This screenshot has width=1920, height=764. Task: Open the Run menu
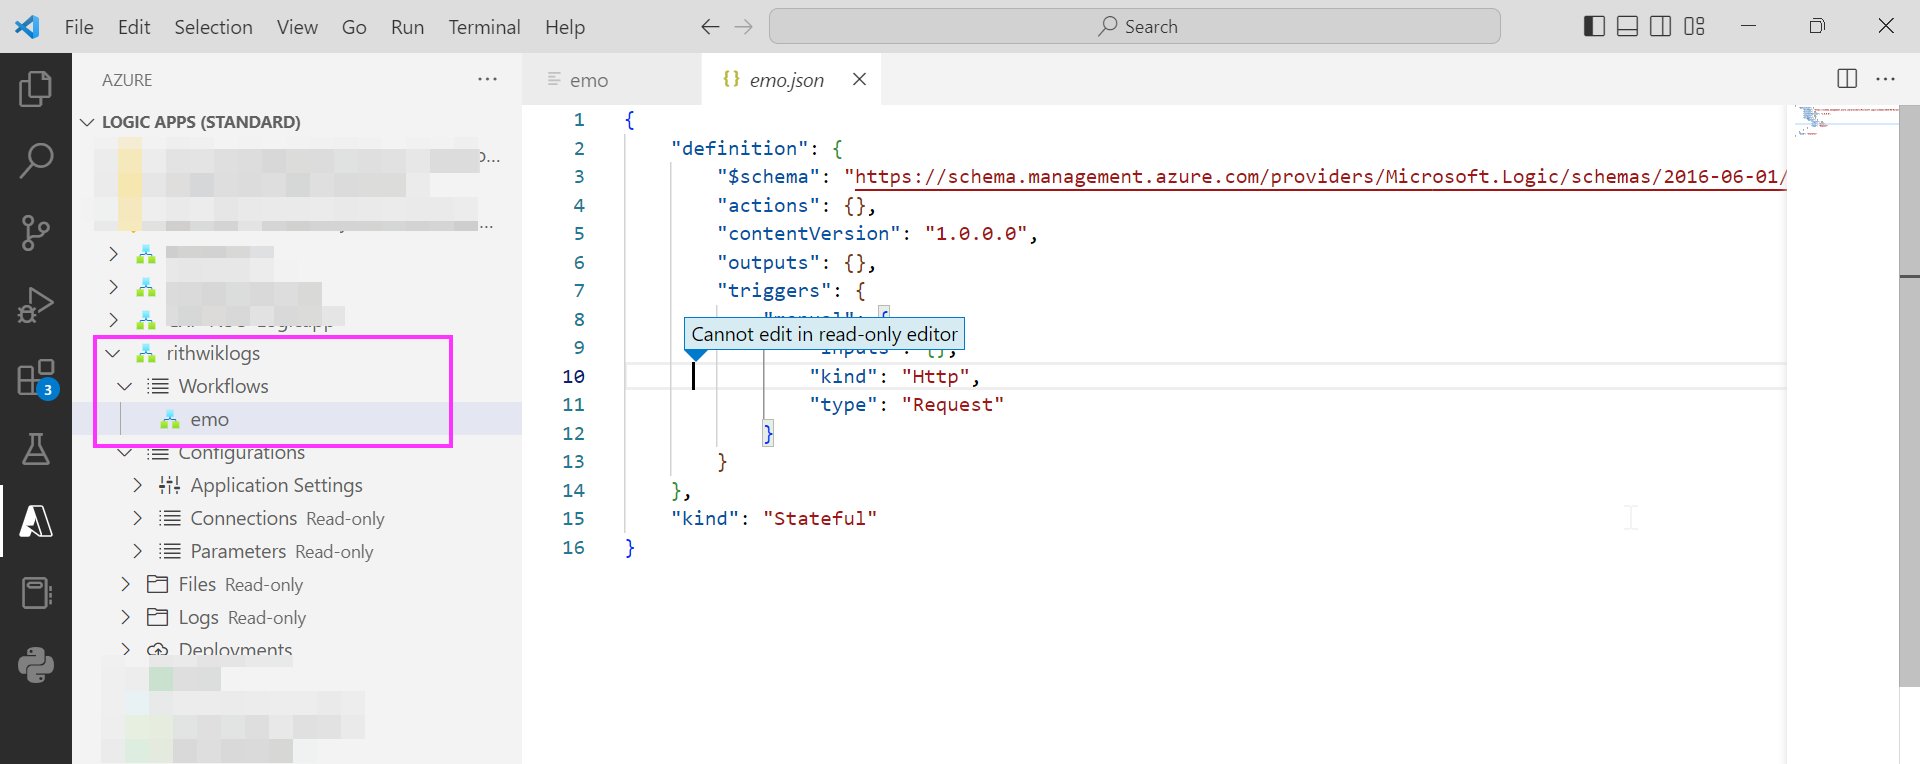coord(407,27)
